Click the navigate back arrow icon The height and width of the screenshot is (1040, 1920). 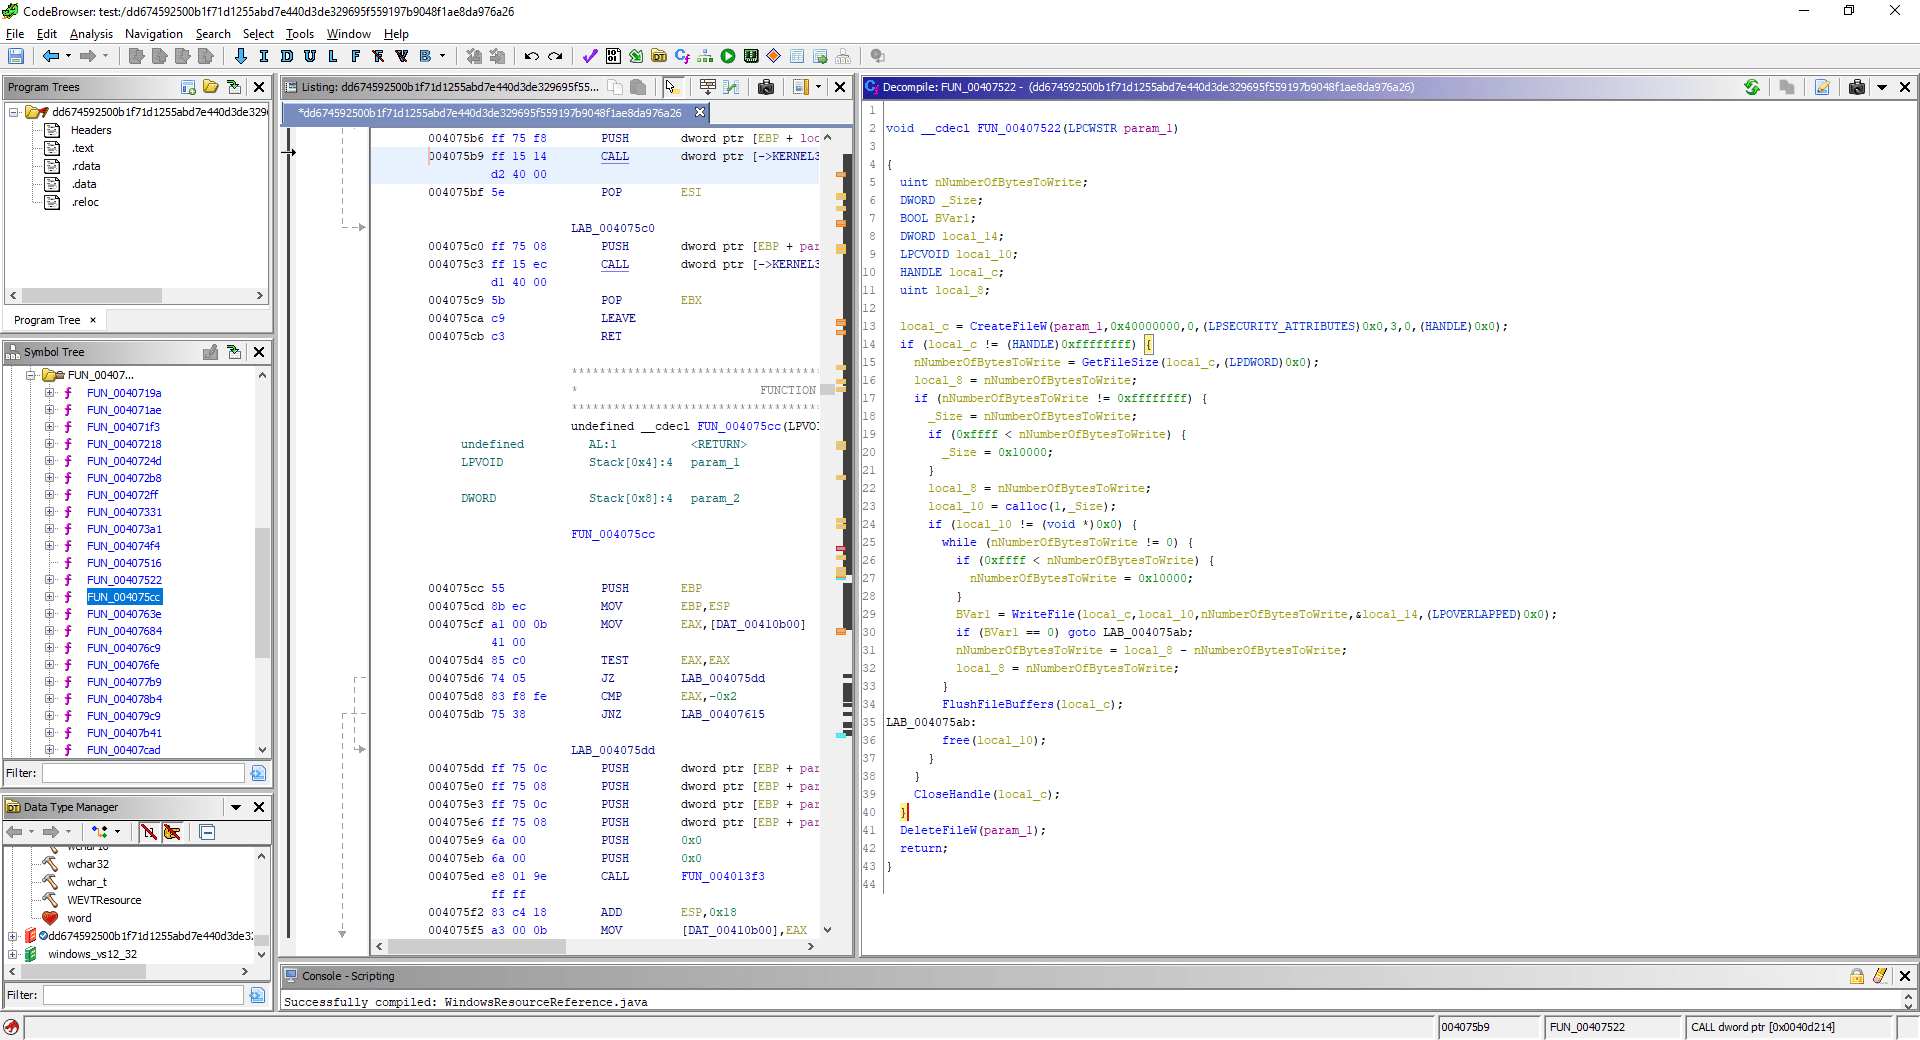click(52, 56)
